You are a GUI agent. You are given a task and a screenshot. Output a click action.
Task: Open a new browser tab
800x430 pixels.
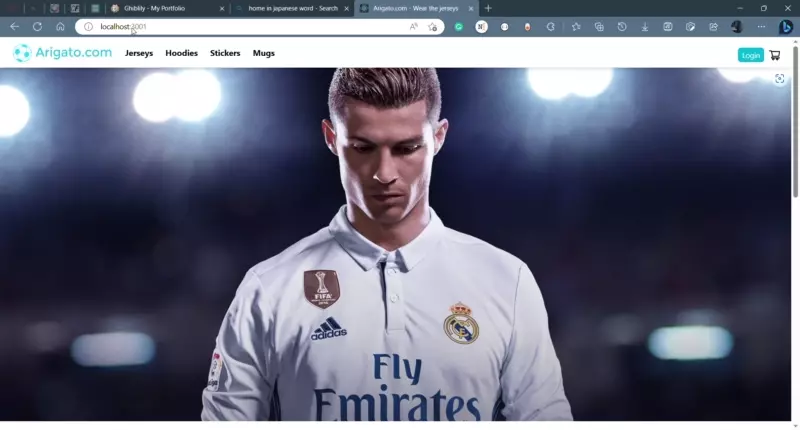point(488,8)
